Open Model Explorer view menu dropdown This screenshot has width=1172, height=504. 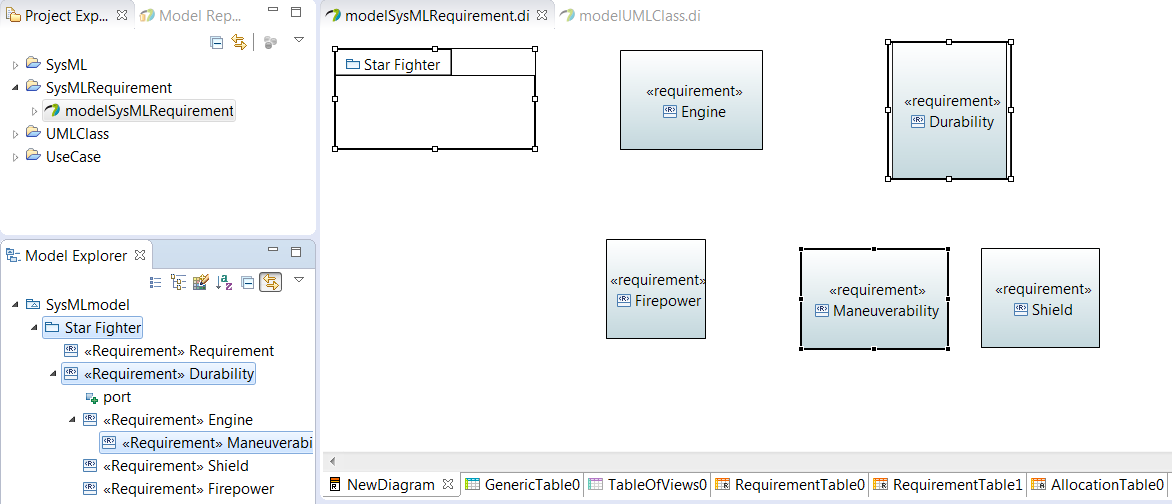coord(299,280)
